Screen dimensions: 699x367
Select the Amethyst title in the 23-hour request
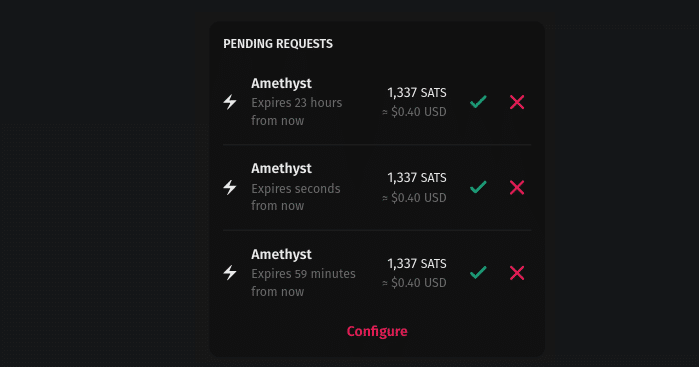[x=281, y=84]
